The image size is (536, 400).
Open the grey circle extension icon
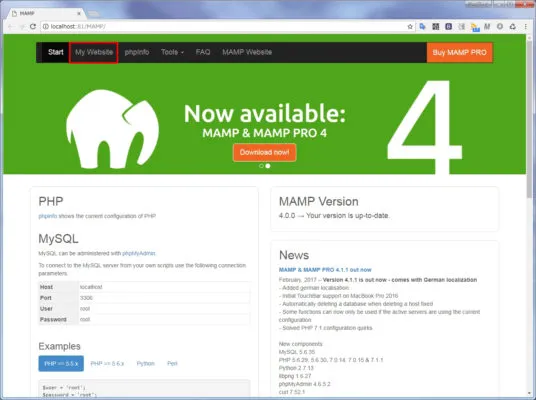(x=500, y=26)
